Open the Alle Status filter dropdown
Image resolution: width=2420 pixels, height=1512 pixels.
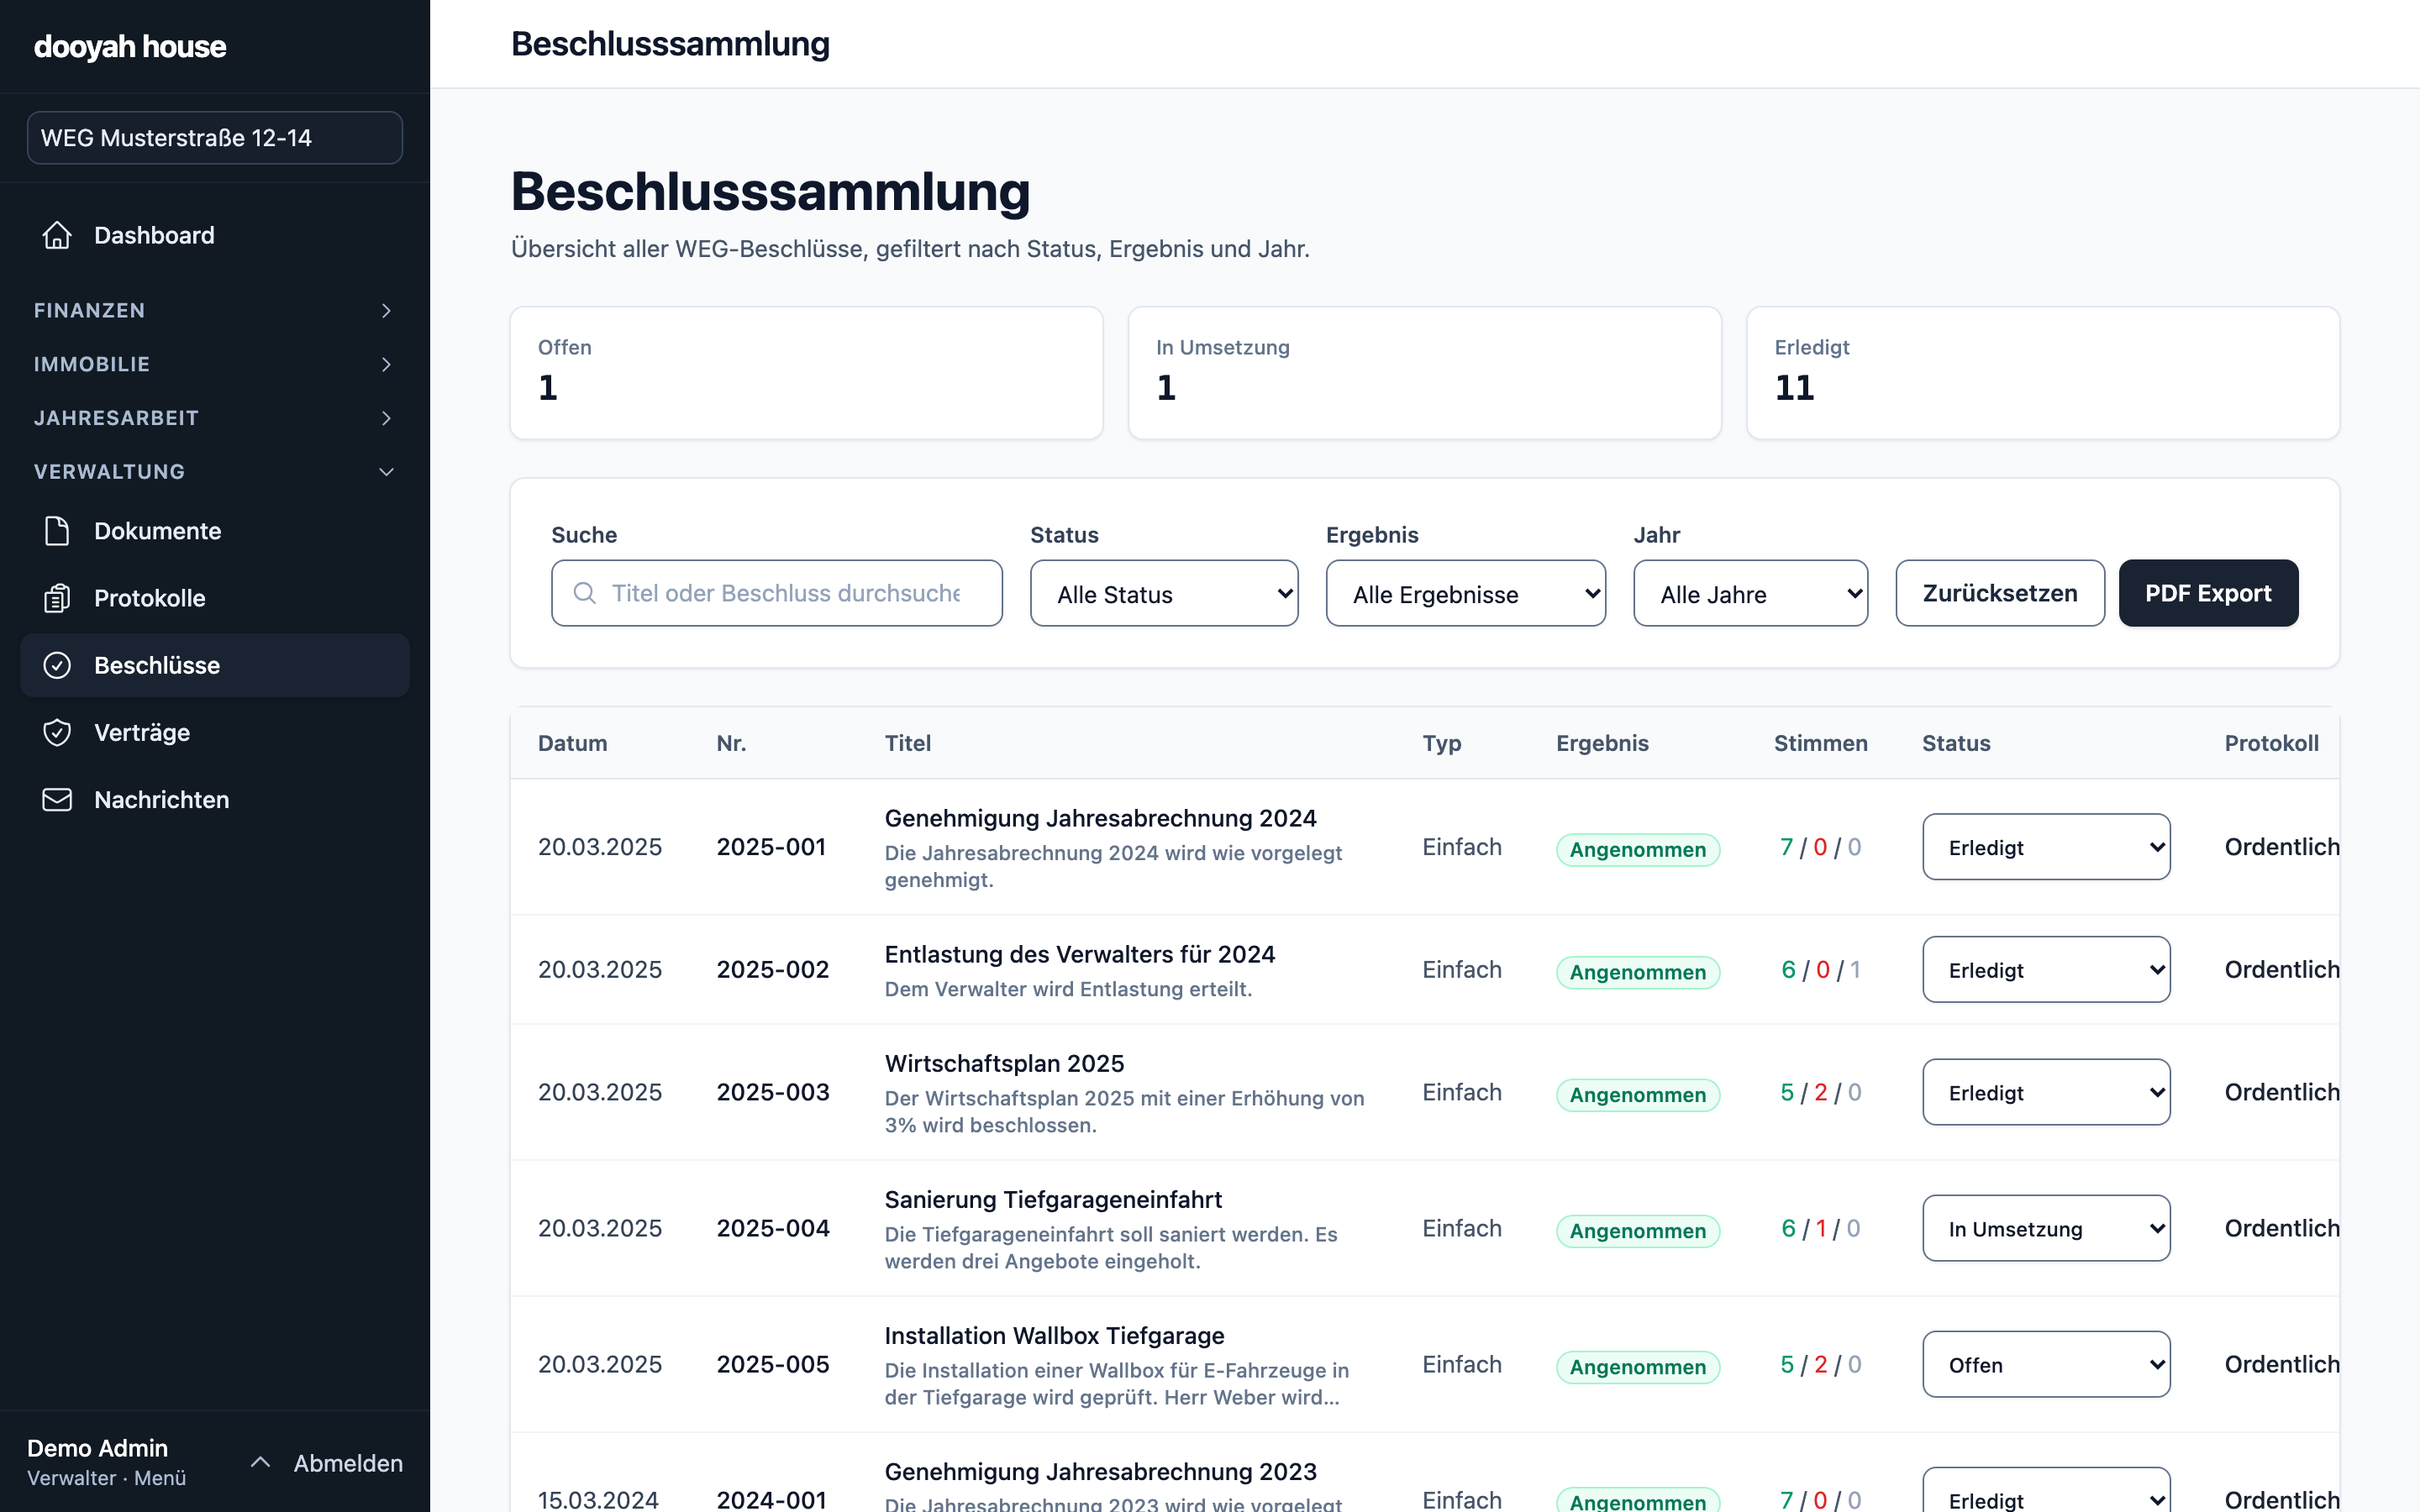[1164, 593]
